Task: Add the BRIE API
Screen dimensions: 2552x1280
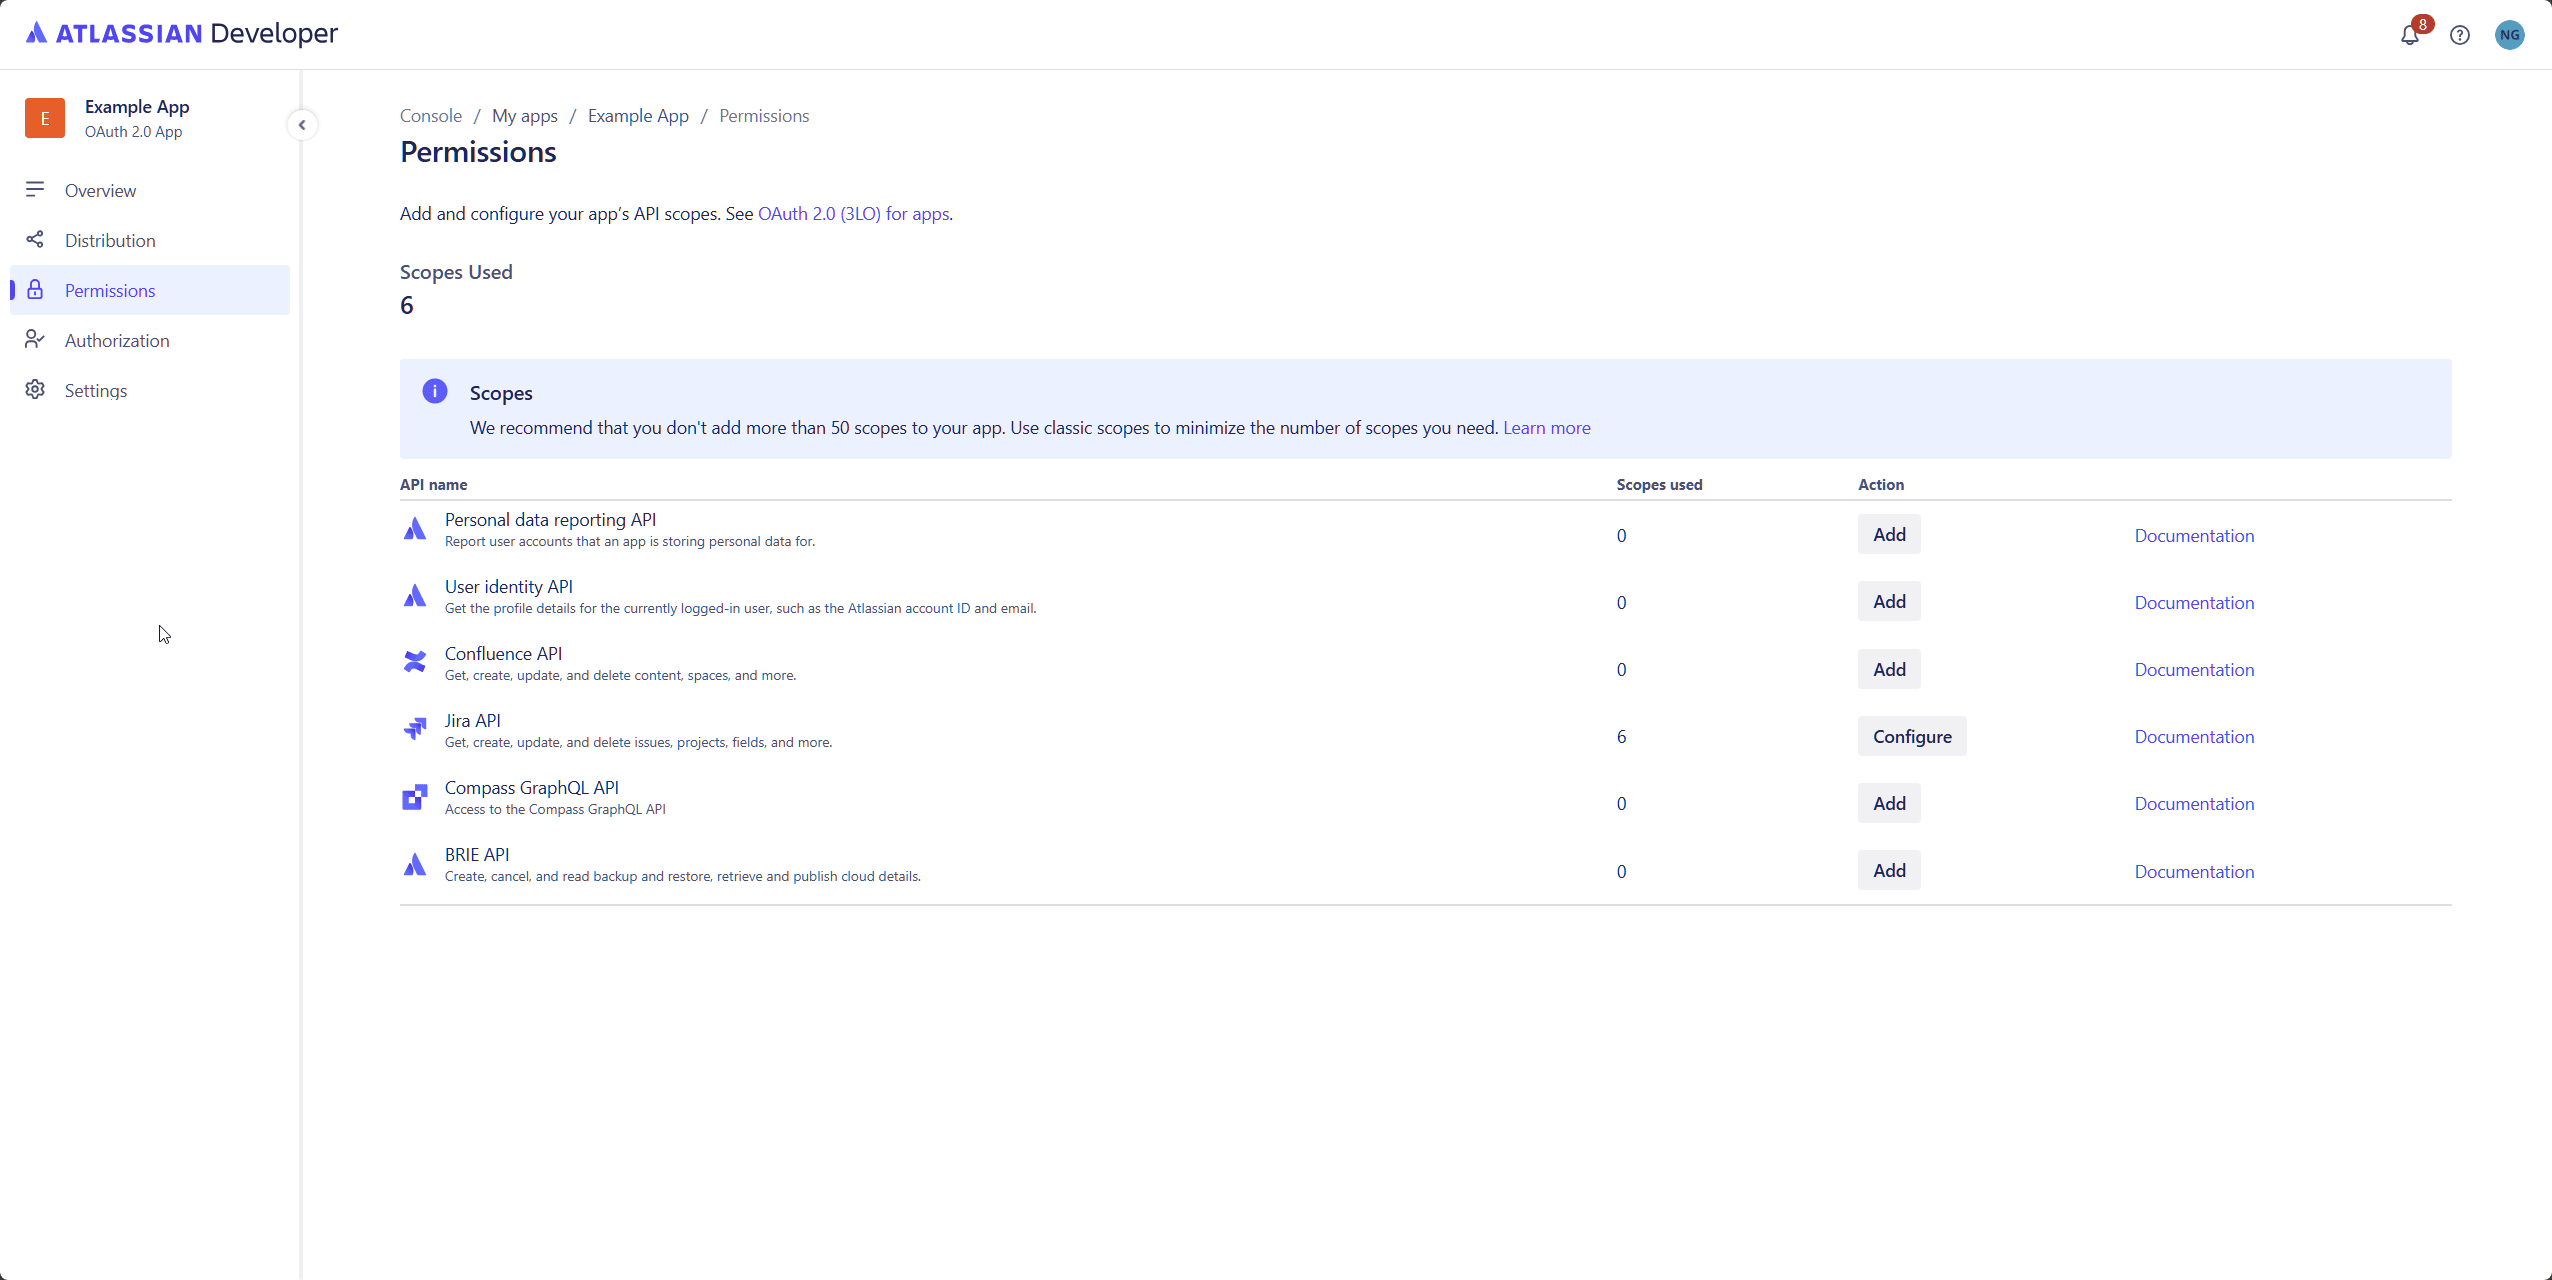Action: click(1888, 870)
